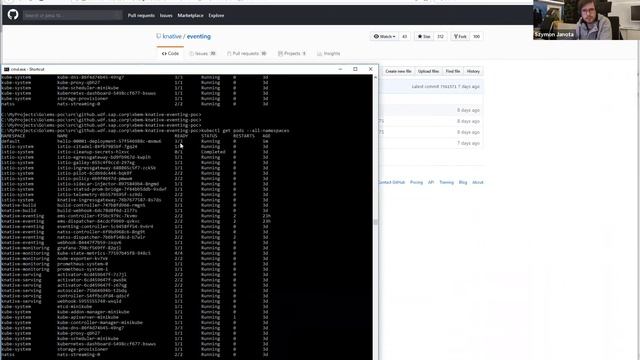Open Pricing footer link

[416, 182]
